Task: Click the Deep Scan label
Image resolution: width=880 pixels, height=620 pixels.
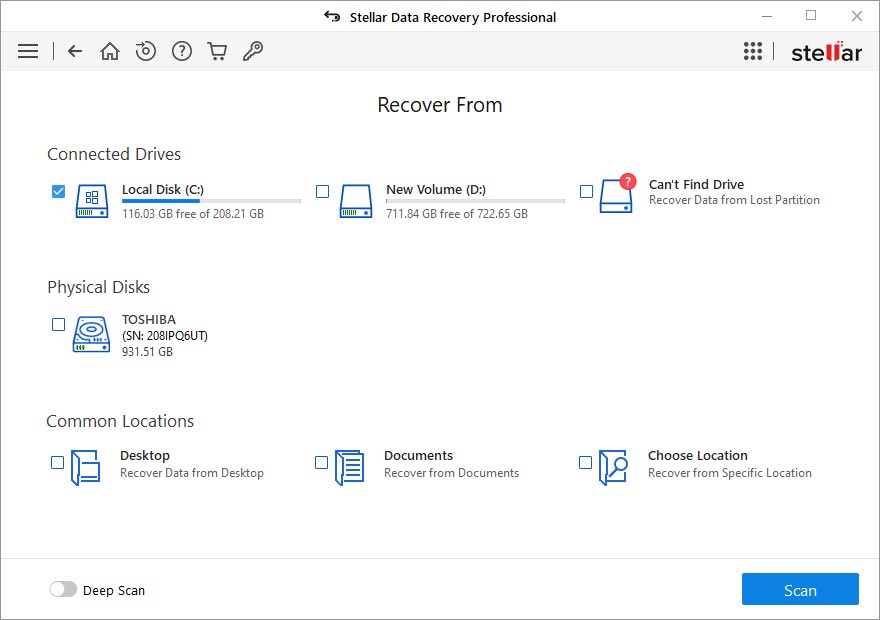Action: [x=114, y=590]
